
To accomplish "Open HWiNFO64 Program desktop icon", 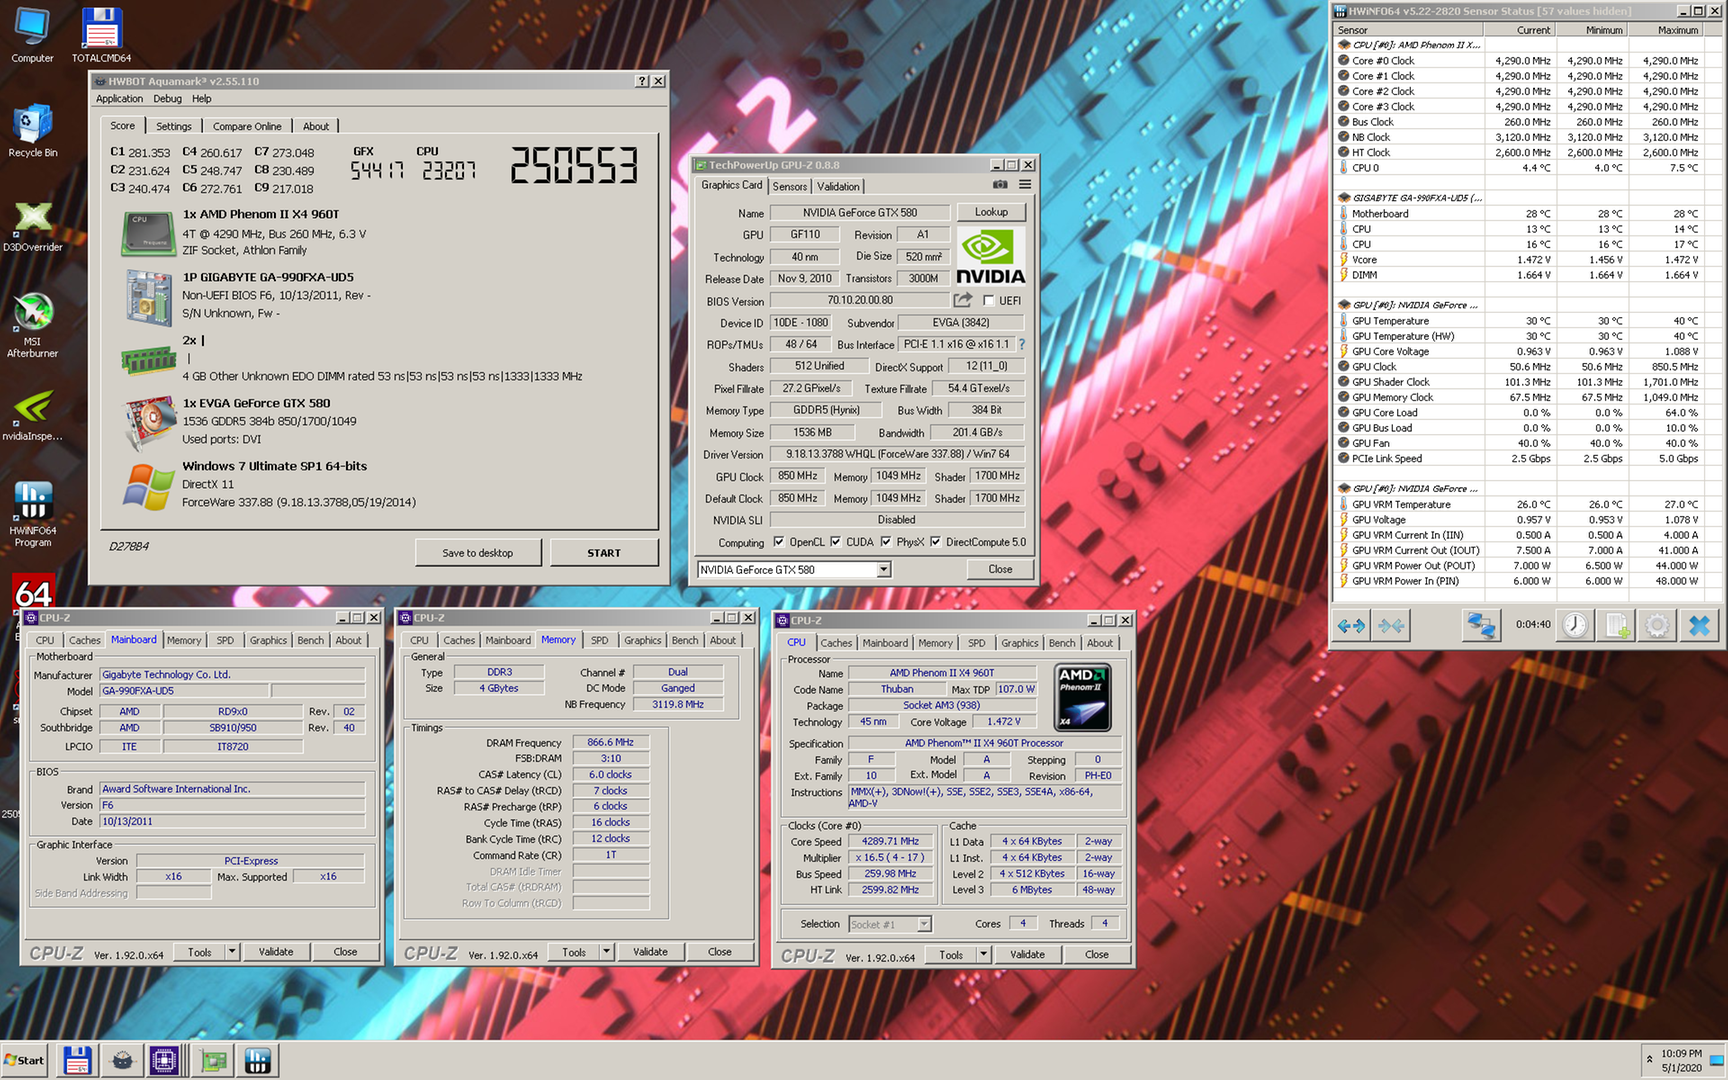I will (x=32, y=514).
